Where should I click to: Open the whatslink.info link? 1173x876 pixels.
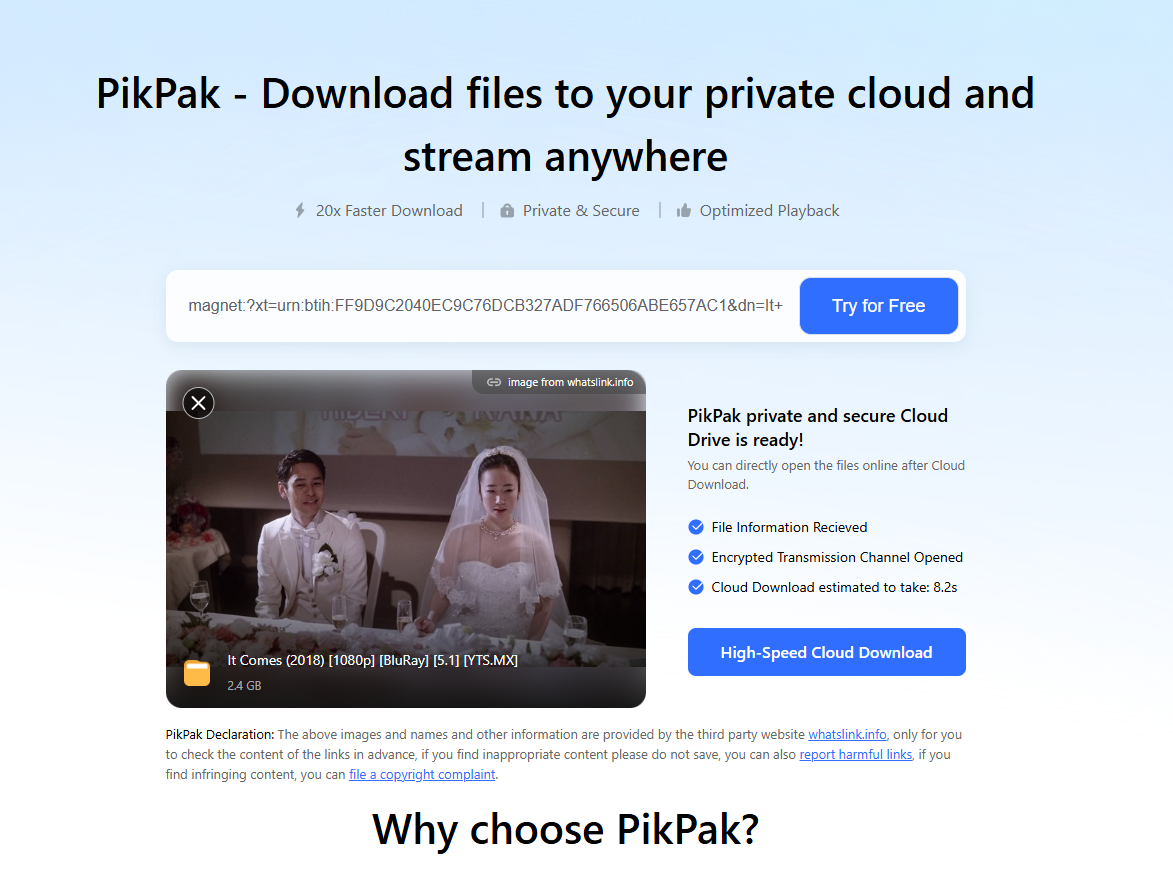pos(848,735)
